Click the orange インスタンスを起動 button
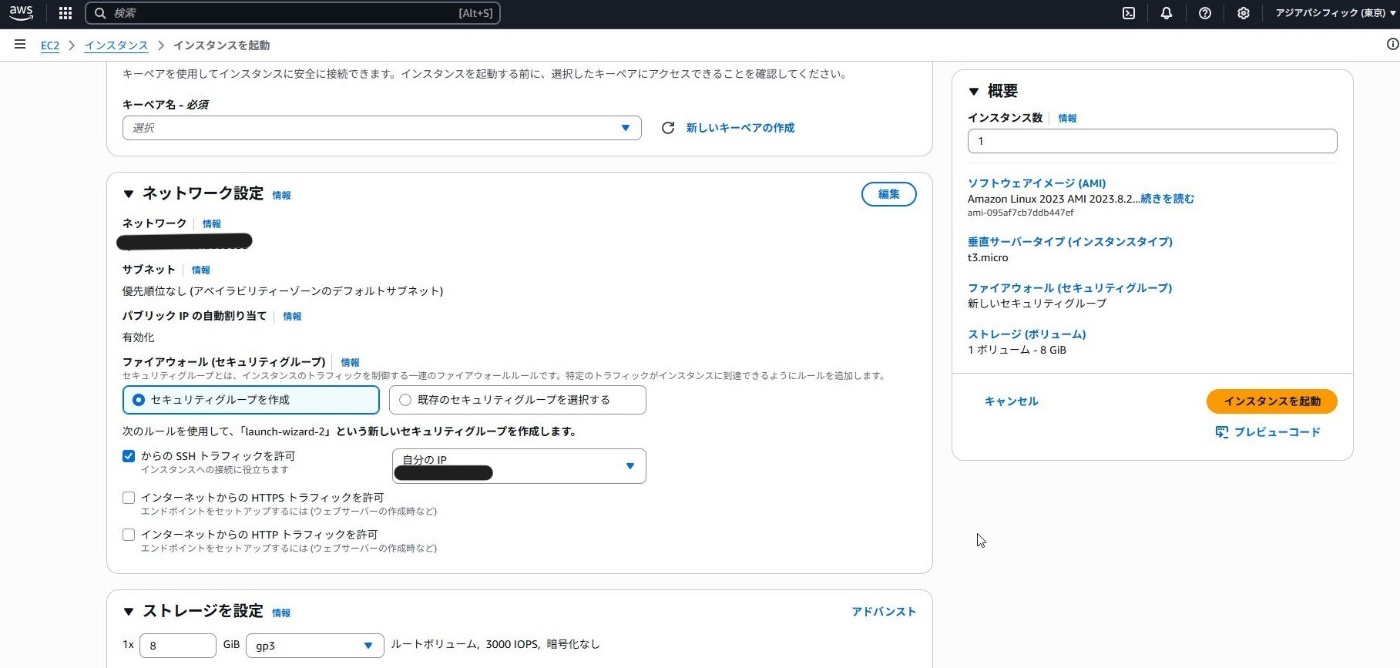 (1272, 401)
